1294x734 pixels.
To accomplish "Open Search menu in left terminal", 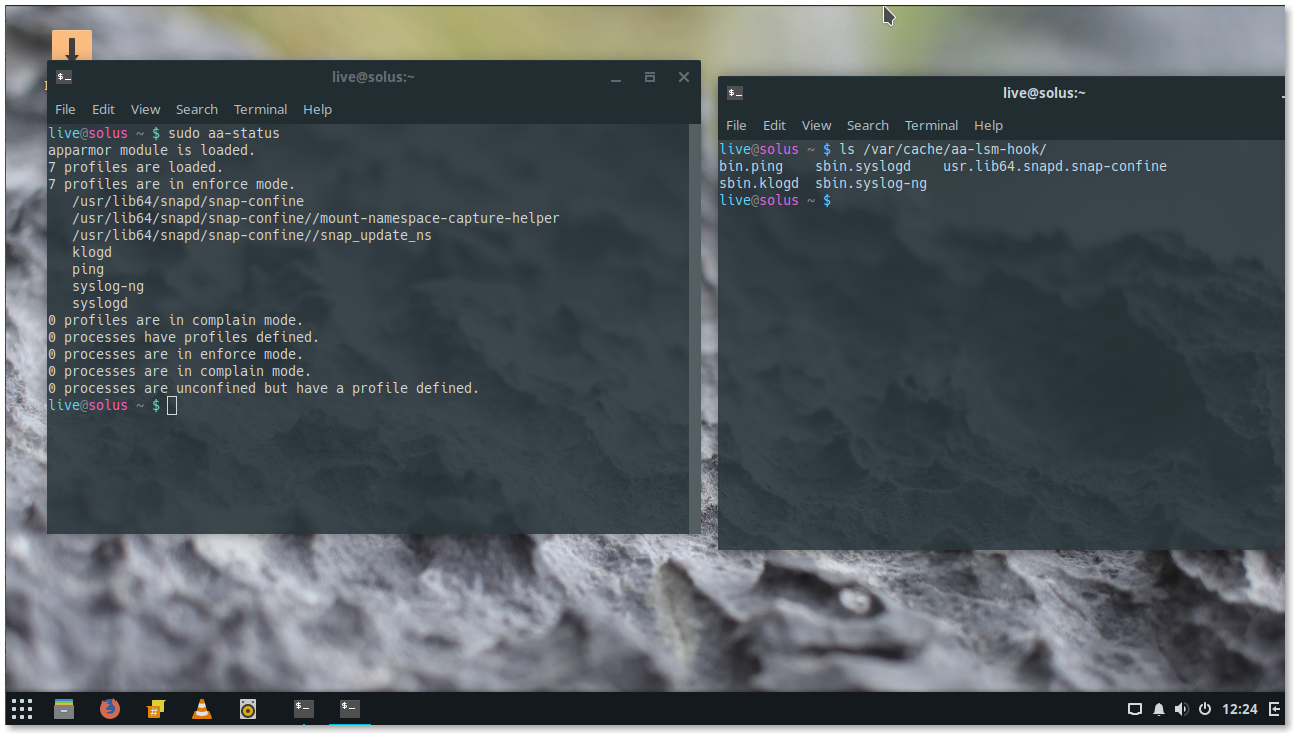I will point(197,109).
